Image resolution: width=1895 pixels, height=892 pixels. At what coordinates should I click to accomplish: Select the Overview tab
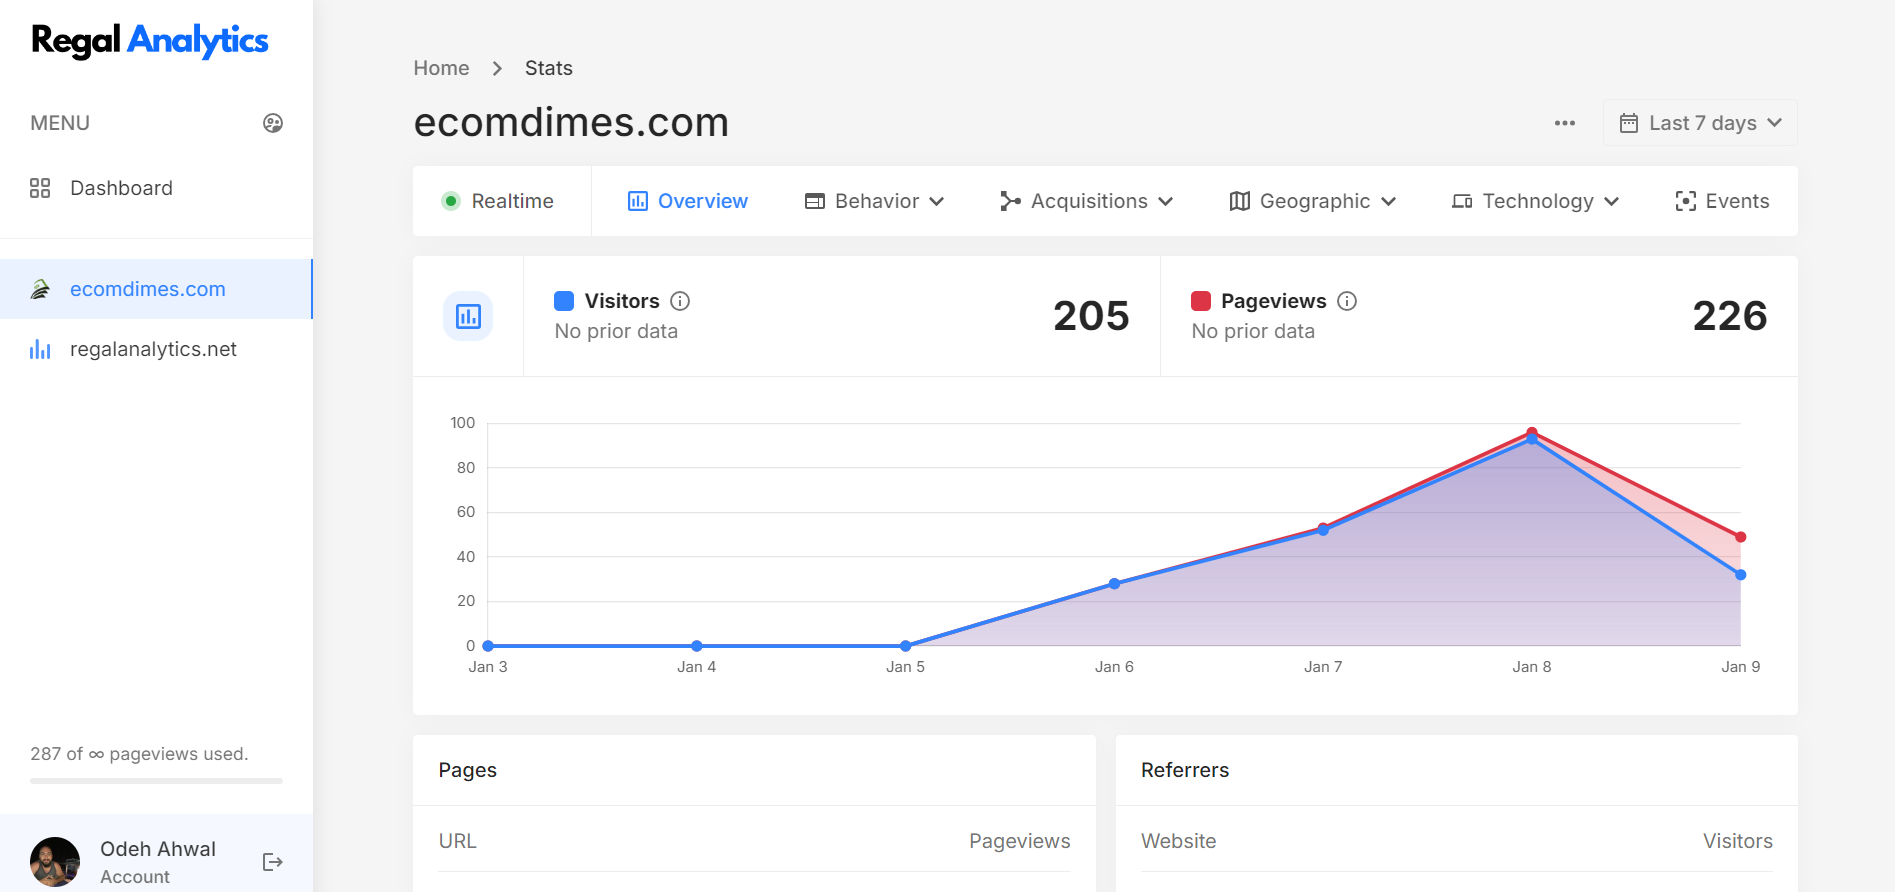pos(688,201)
